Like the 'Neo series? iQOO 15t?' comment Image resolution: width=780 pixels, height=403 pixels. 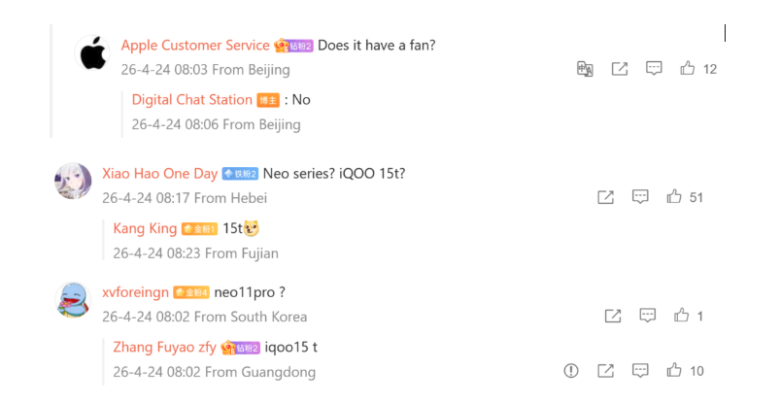click(674, 197)
